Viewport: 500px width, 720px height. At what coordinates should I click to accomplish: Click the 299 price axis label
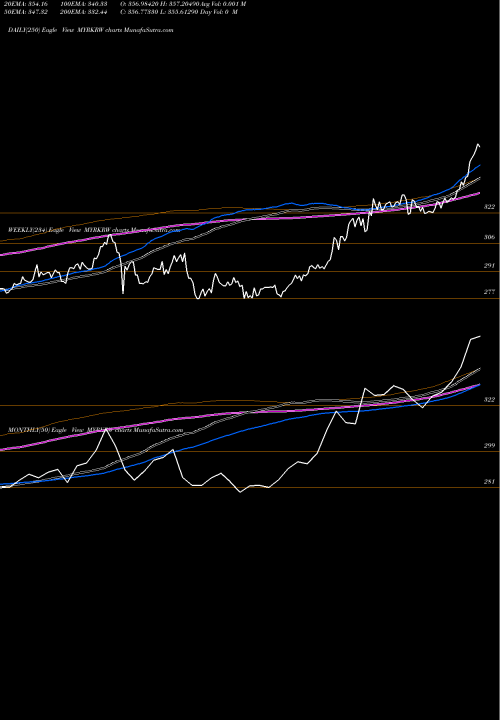tap(489, 445)
